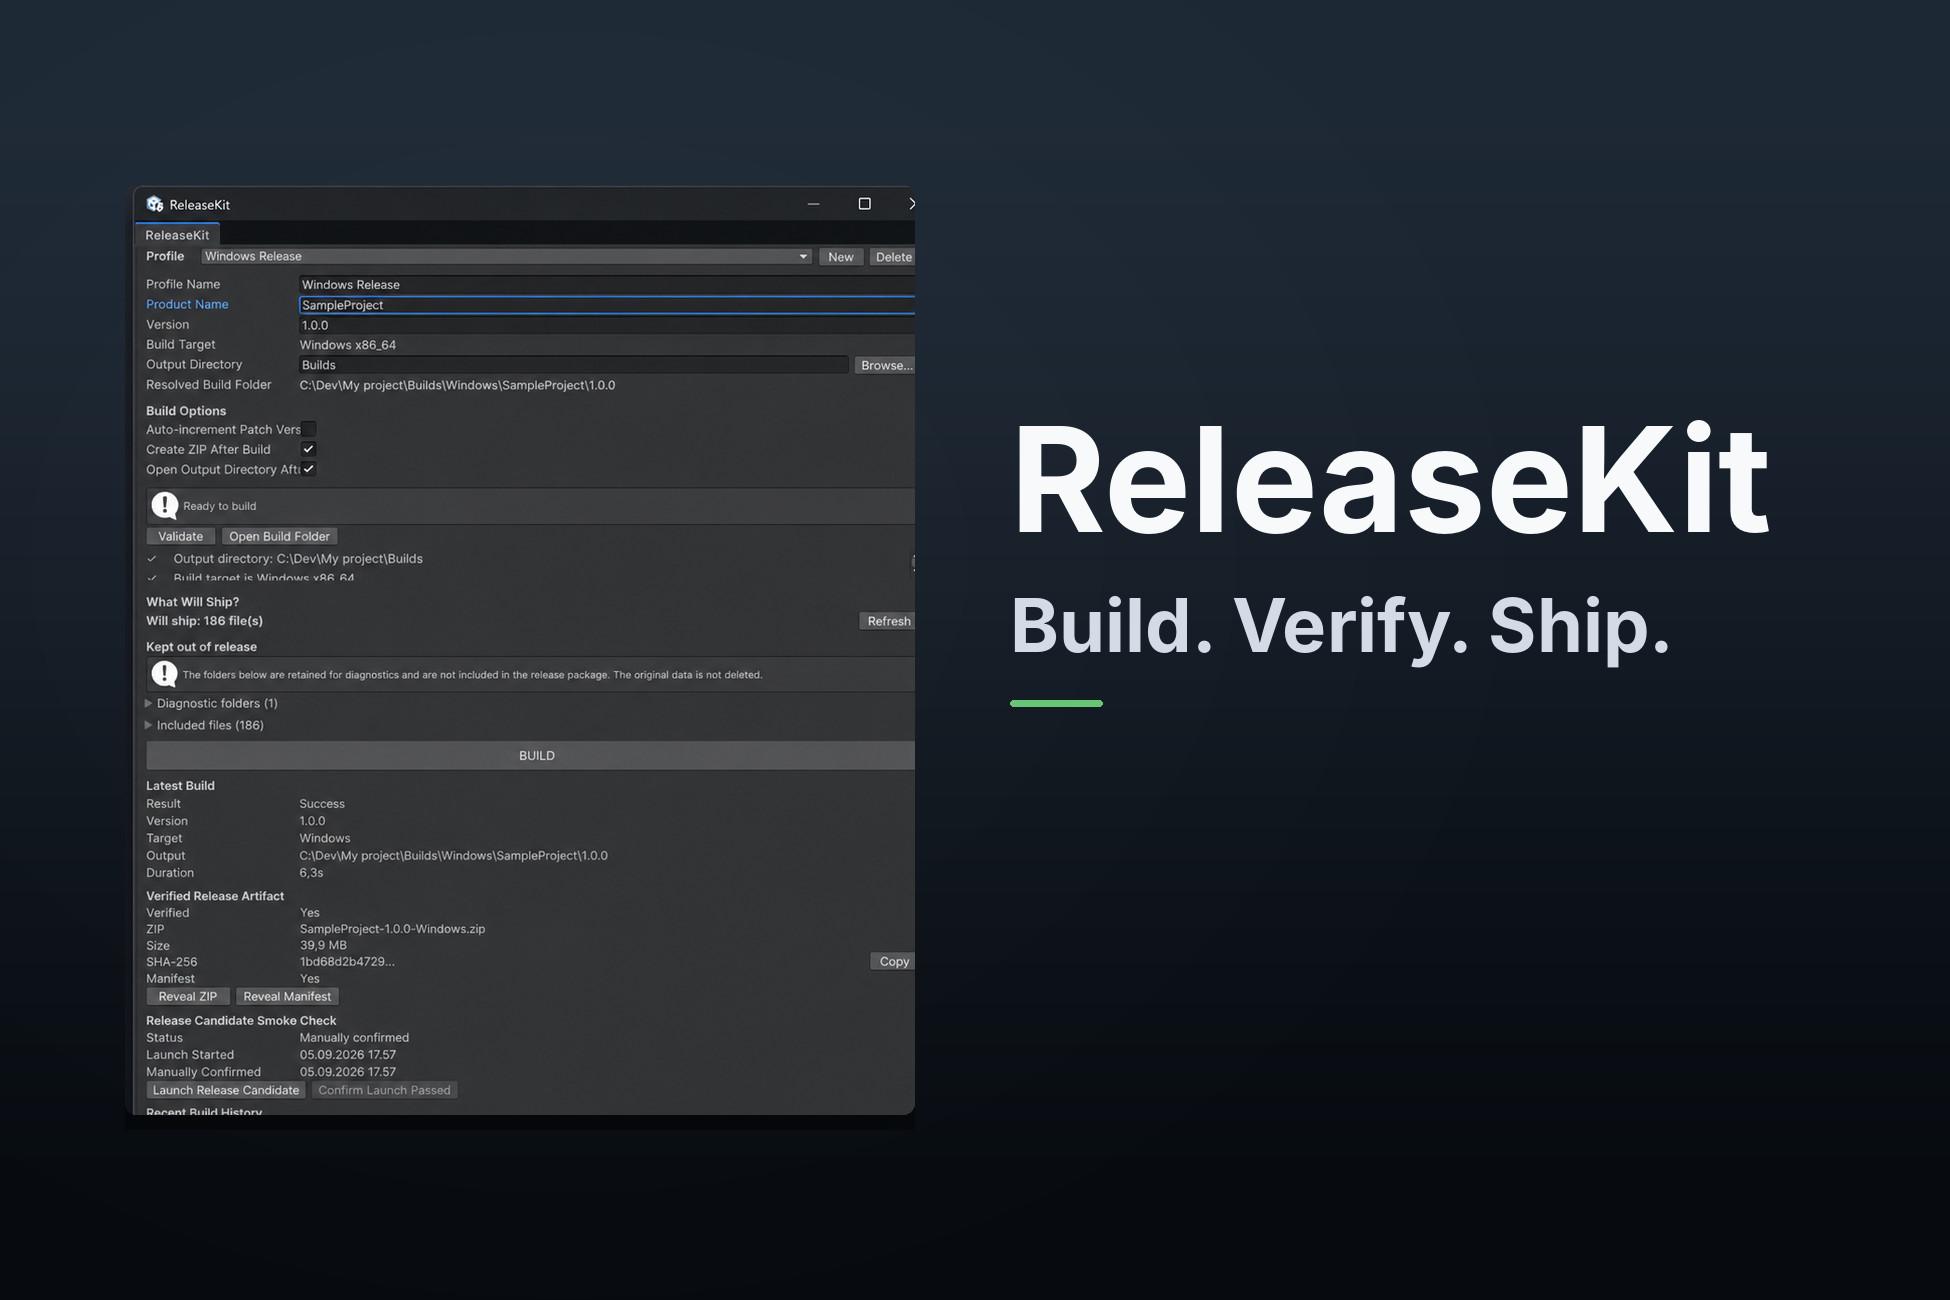This screenshot has width=1950, height=1300.
Task: Open the Profile dropdown showing Windows Release
Action: 506,257
